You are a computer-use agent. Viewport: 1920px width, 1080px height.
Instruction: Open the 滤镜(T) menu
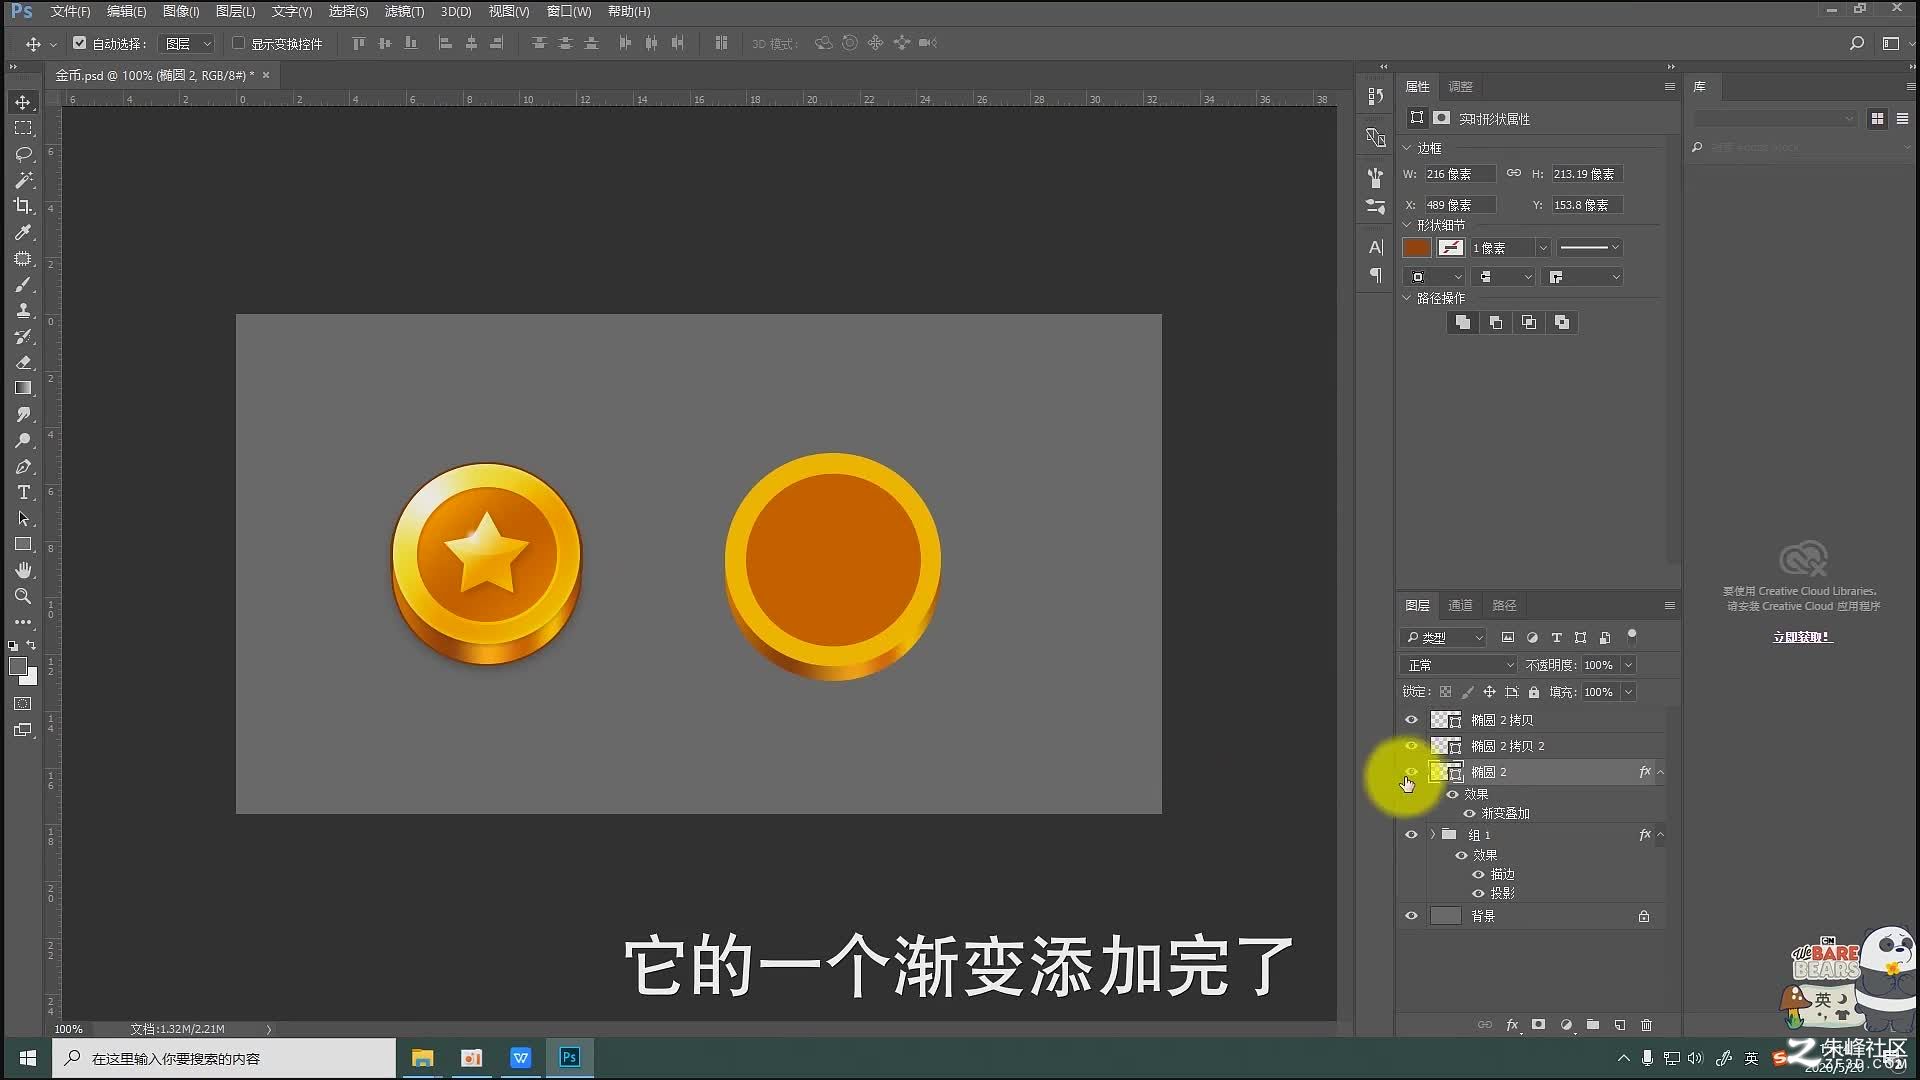[x=404, y=11]
